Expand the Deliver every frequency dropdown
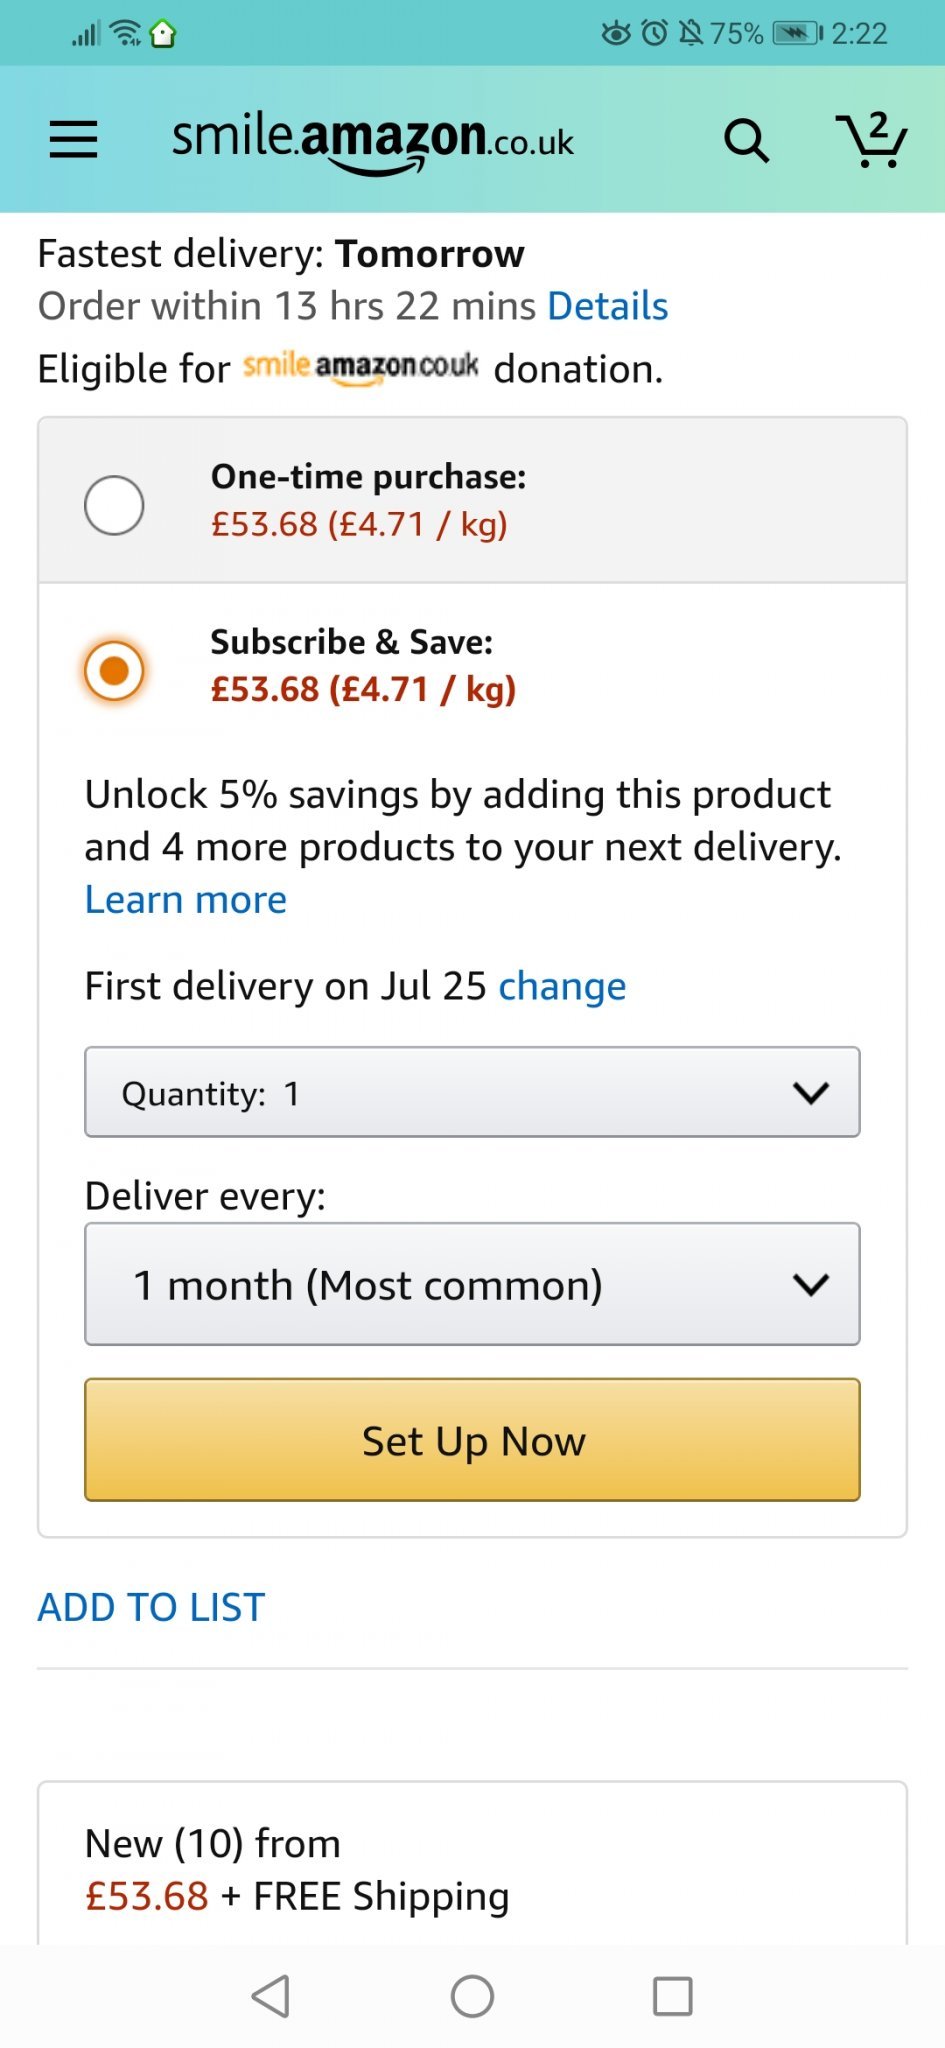945x2048 pixels. pyautogui.click(x=472, y=1284)
